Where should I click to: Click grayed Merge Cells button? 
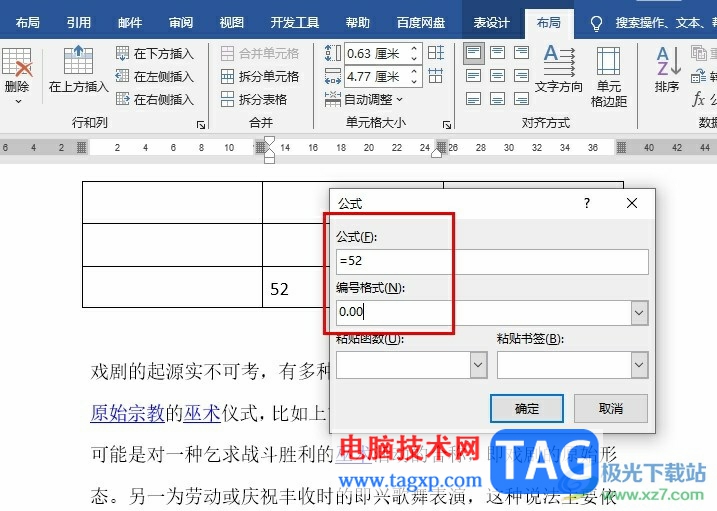tap(260, 54)
